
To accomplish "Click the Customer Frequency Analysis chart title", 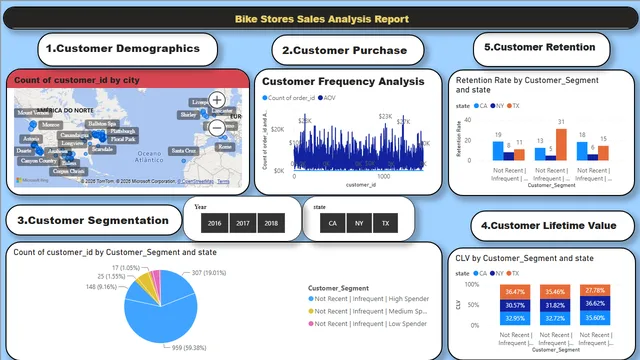I will pyautogui.click(x=343, y=81).
